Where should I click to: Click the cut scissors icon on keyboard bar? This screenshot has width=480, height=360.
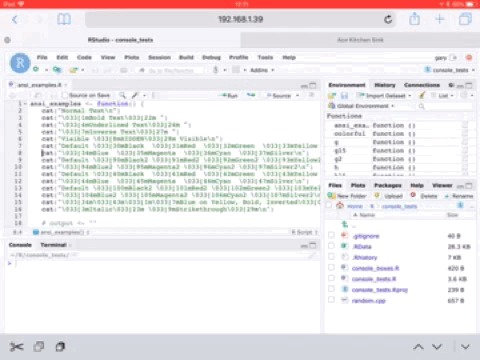coord(17,347)
